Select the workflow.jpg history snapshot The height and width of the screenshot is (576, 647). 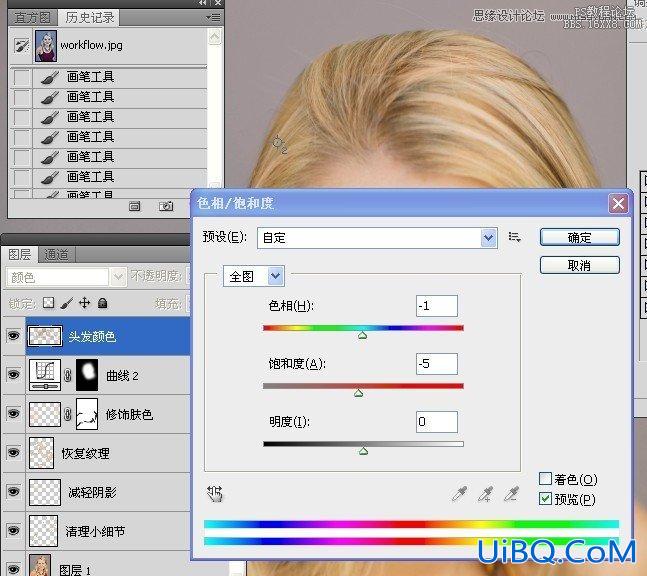pos(108,45)
